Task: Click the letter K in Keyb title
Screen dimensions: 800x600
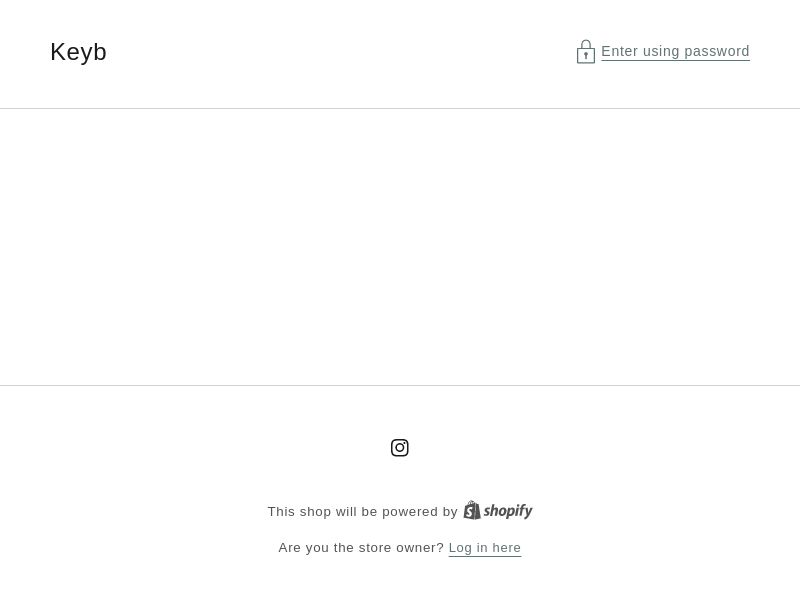Action: pyautogui.click(x=58, y=52)
